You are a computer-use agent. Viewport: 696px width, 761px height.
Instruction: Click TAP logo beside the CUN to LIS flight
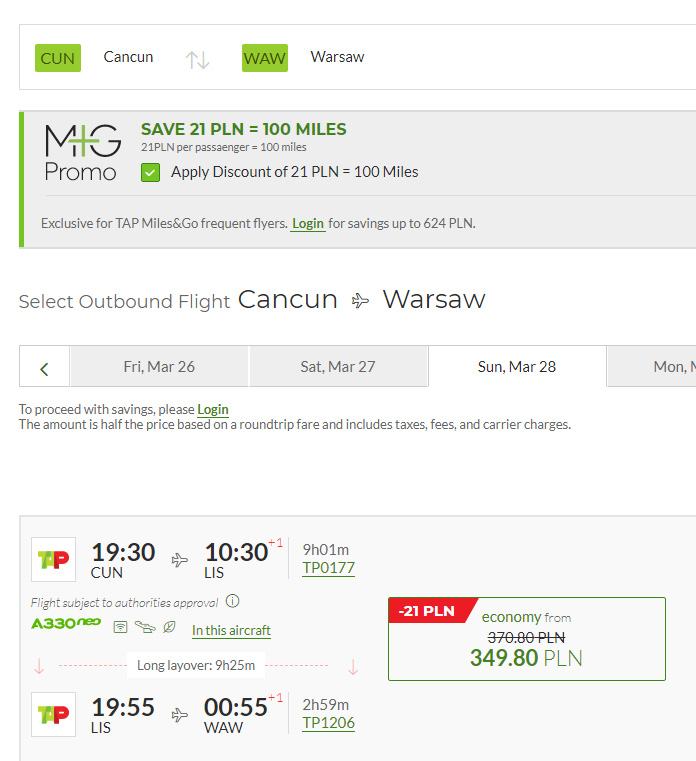coord(53,559)
